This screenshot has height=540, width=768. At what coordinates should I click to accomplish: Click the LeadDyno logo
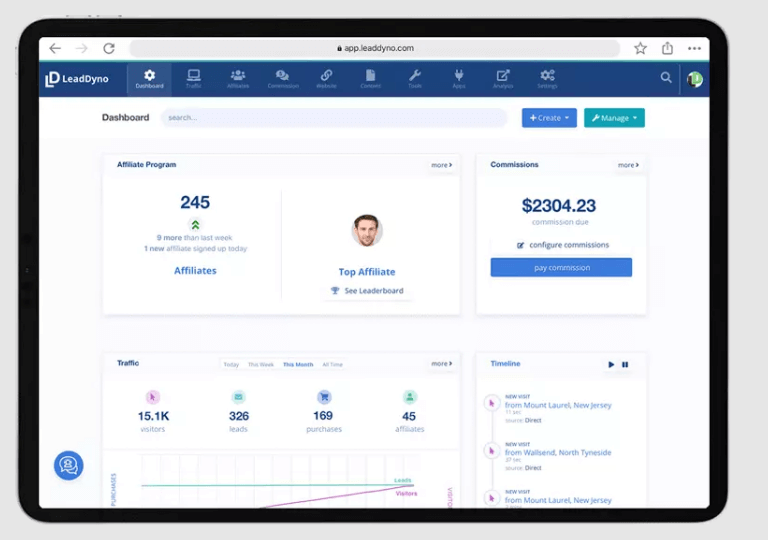point(77,79)
